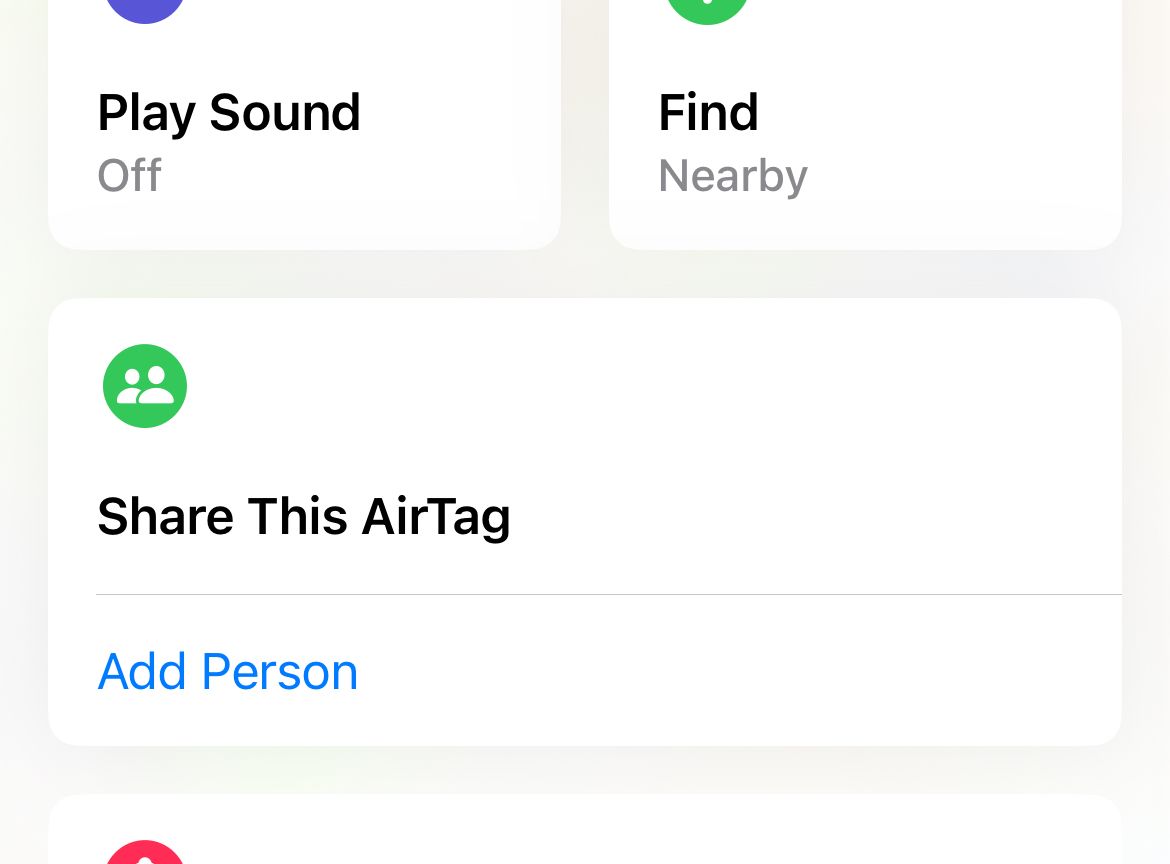Tap the purple Play Sound icon
The image size is (1170, 864).
pos(145,8)
